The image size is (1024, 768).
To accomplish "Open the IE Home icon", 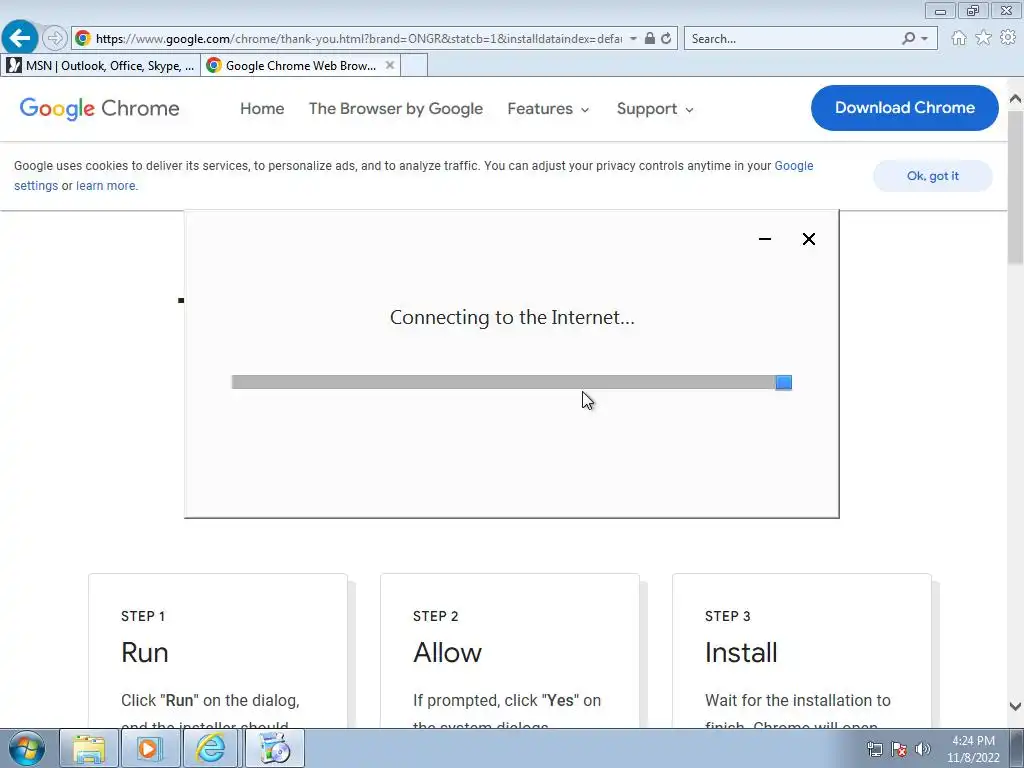I will point(959,38).
